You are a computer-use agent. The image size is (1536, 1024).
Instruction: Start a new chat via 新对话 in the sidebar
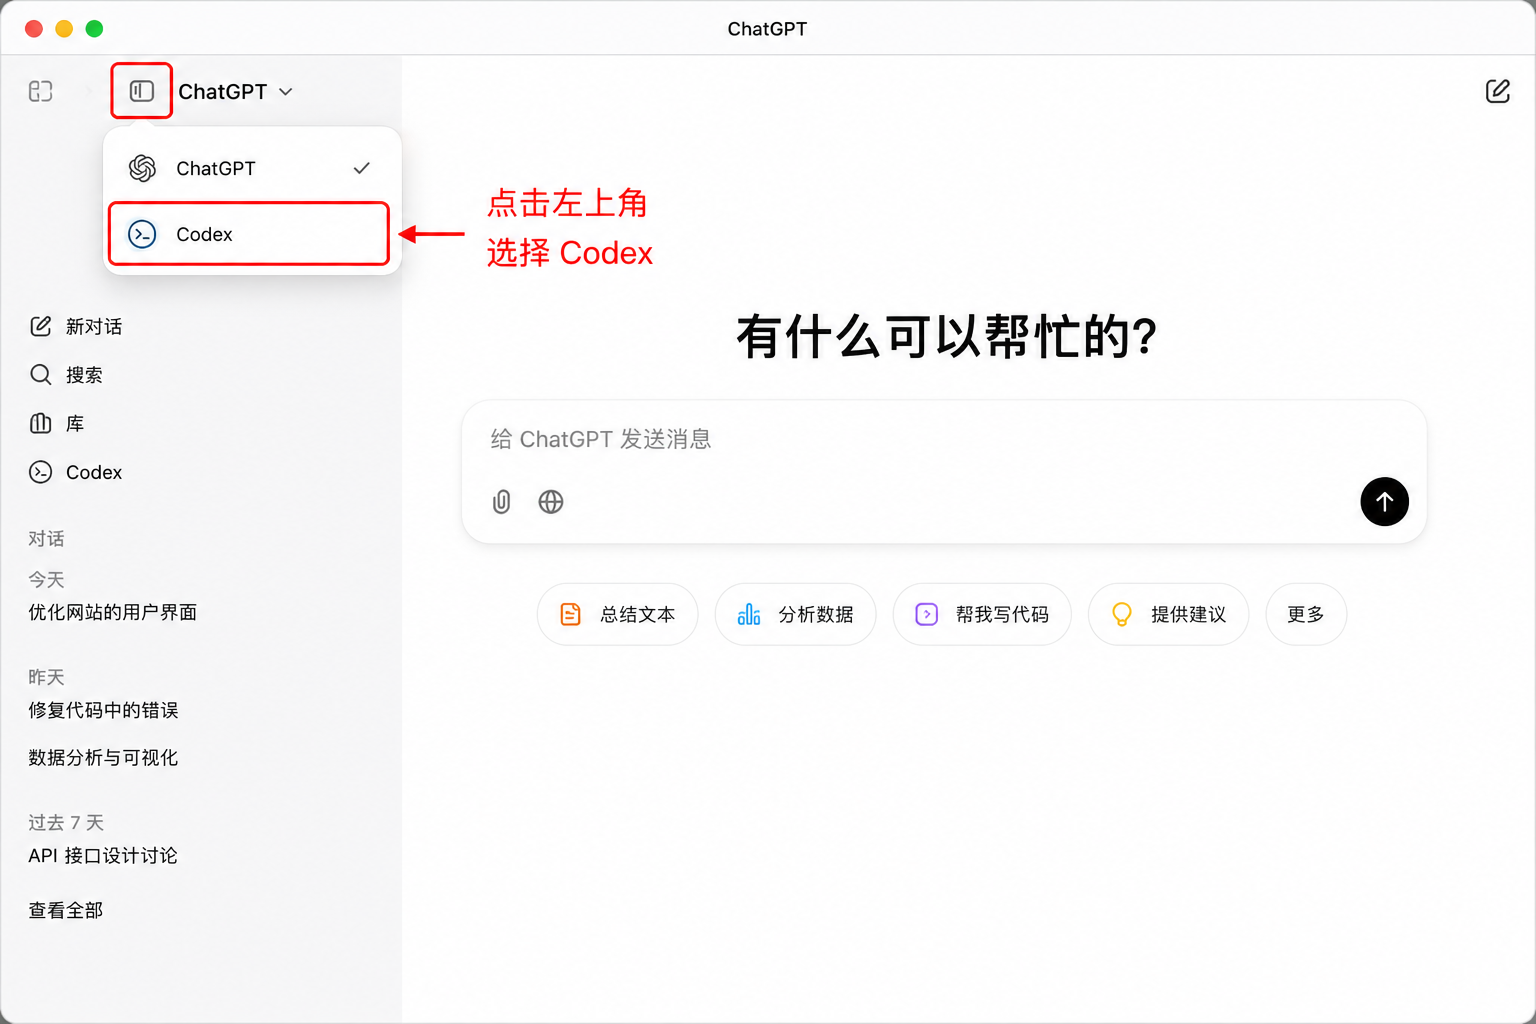click(76, 326)
